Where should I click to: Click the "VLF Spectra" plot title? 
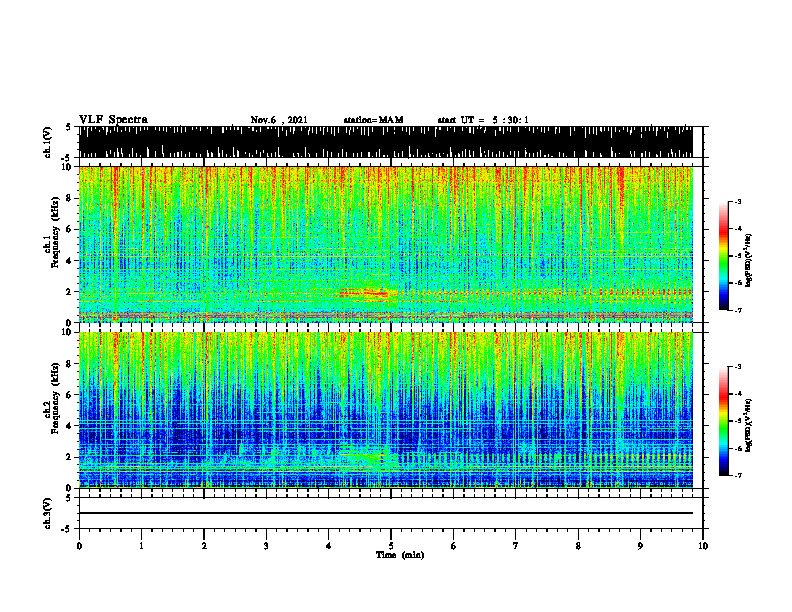pos(113,120)
